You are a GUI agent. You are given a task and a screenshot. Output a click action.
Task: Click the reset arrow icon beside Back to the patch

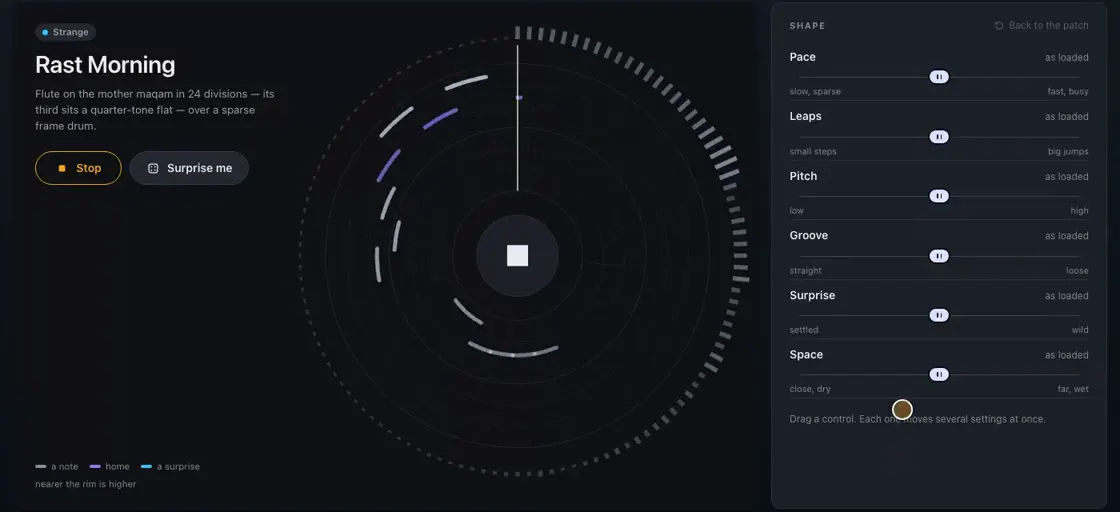999,26
